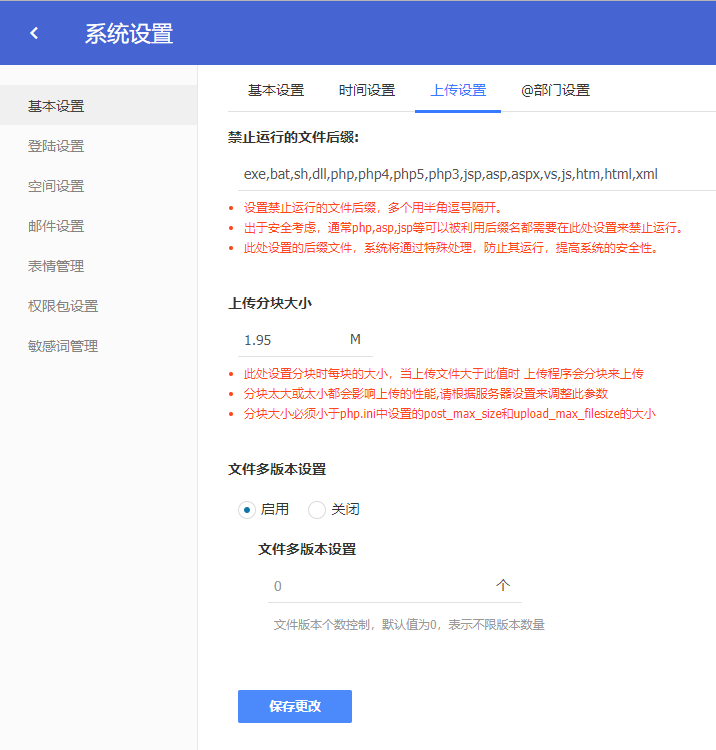Click the forbidden file suffixes input field
This screenshot has width=716, height=750.
470,173
